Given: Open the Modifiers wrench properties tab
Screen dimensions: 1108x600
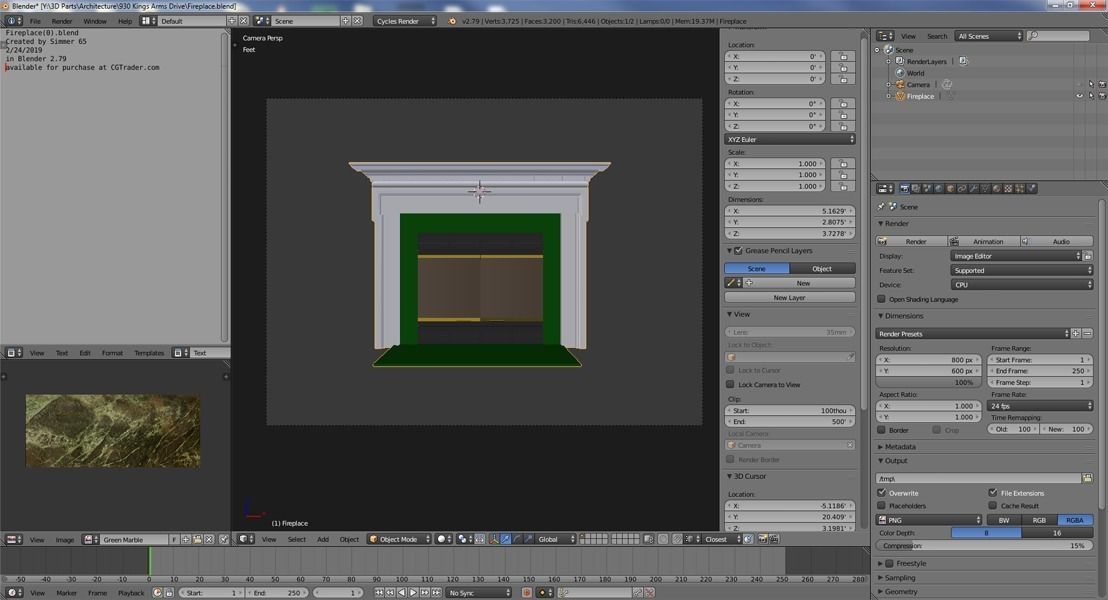Looking at the screenshot, I should [974, 188].
